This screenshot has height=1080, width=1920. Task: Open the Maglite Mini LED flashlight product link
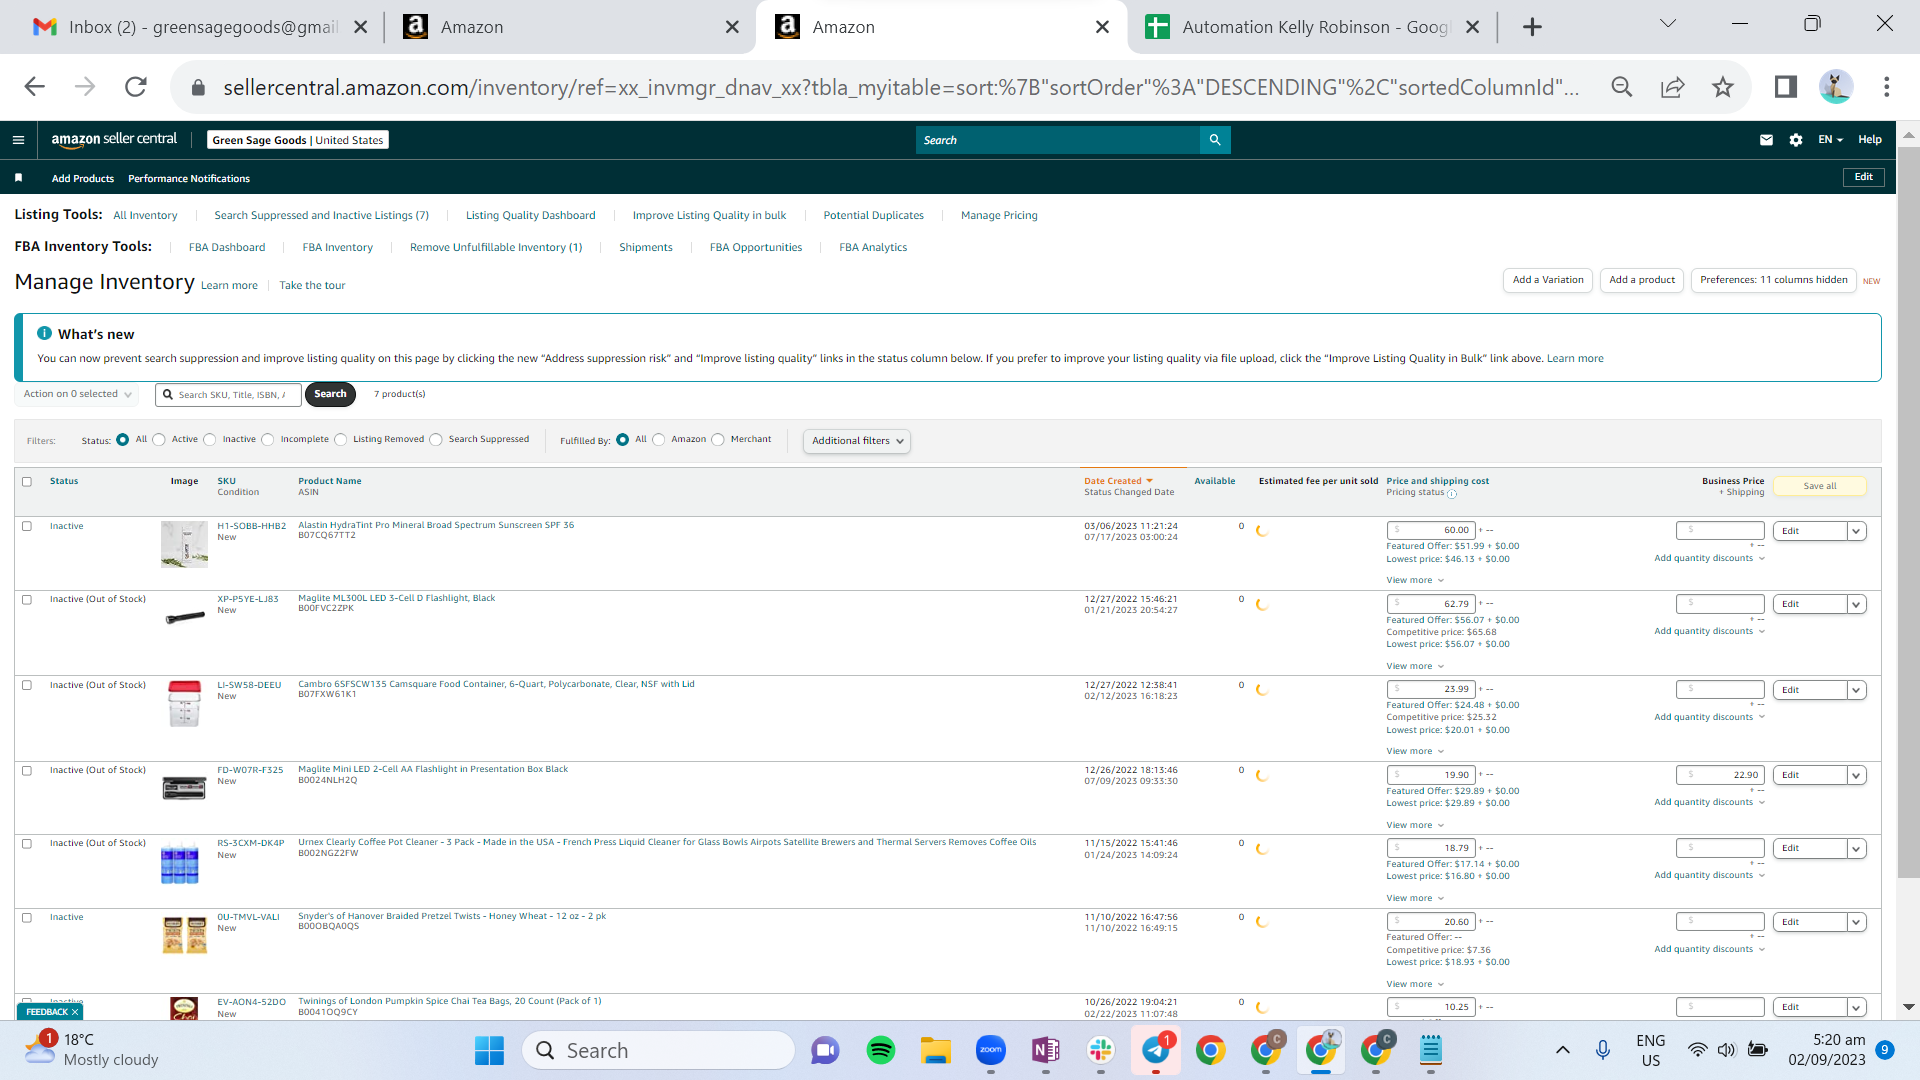point(433,769)
